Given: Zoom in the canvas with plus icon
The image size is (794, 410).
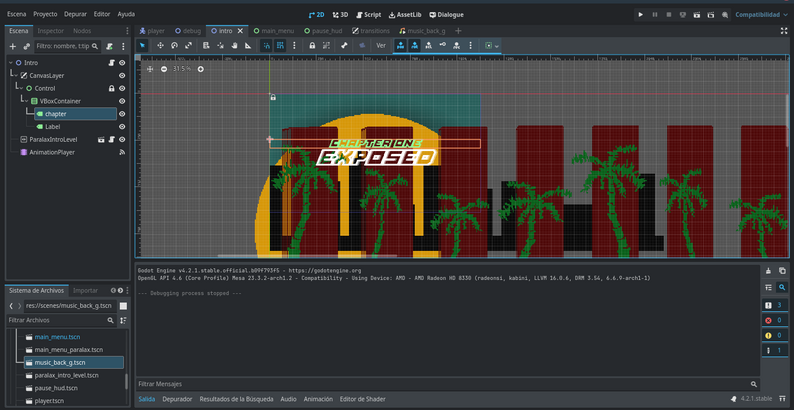Looking at the screenshot, I should (201, 69).
